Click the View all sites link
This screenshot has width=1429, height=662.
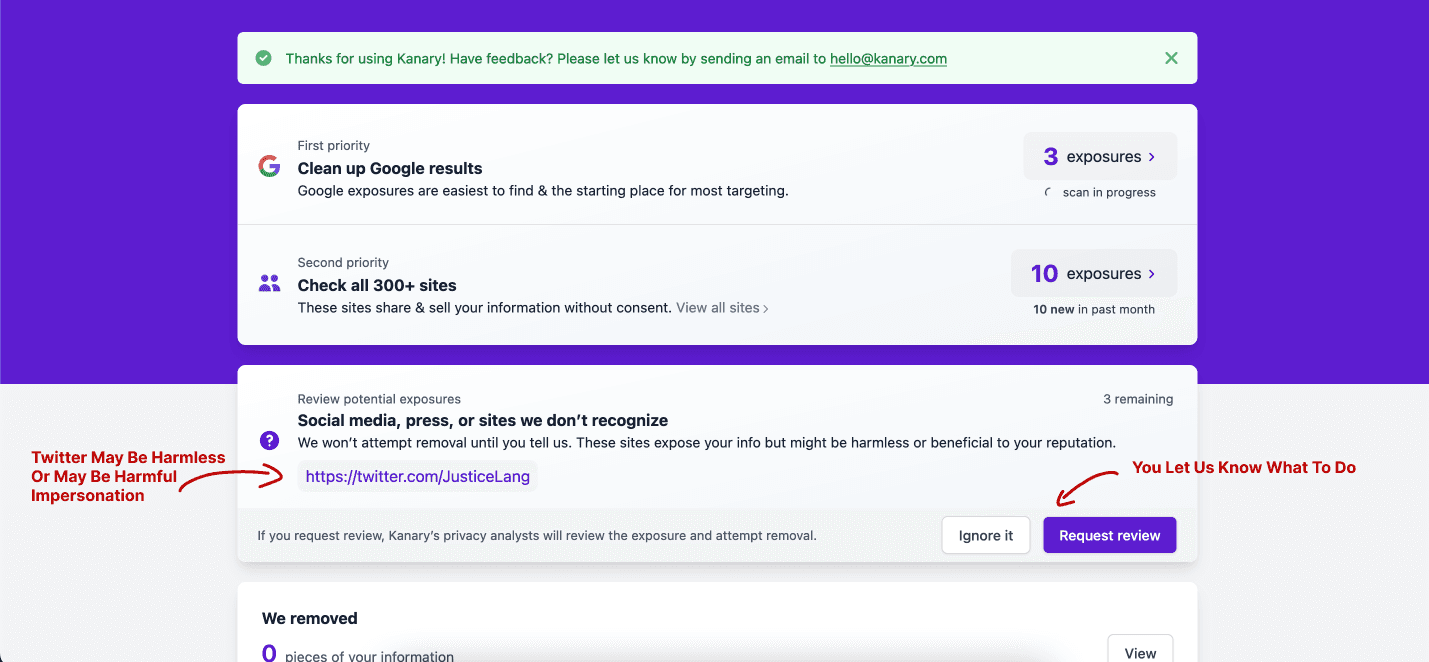point(722,308)
